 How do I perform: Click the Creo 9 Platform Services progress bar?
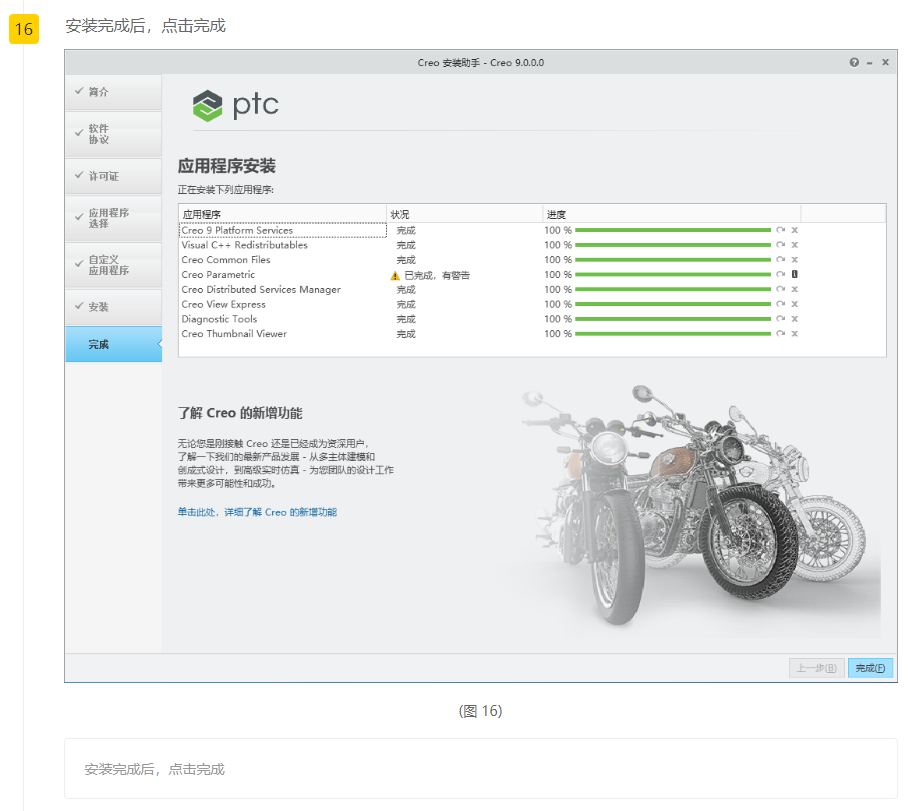pos(672,230)
